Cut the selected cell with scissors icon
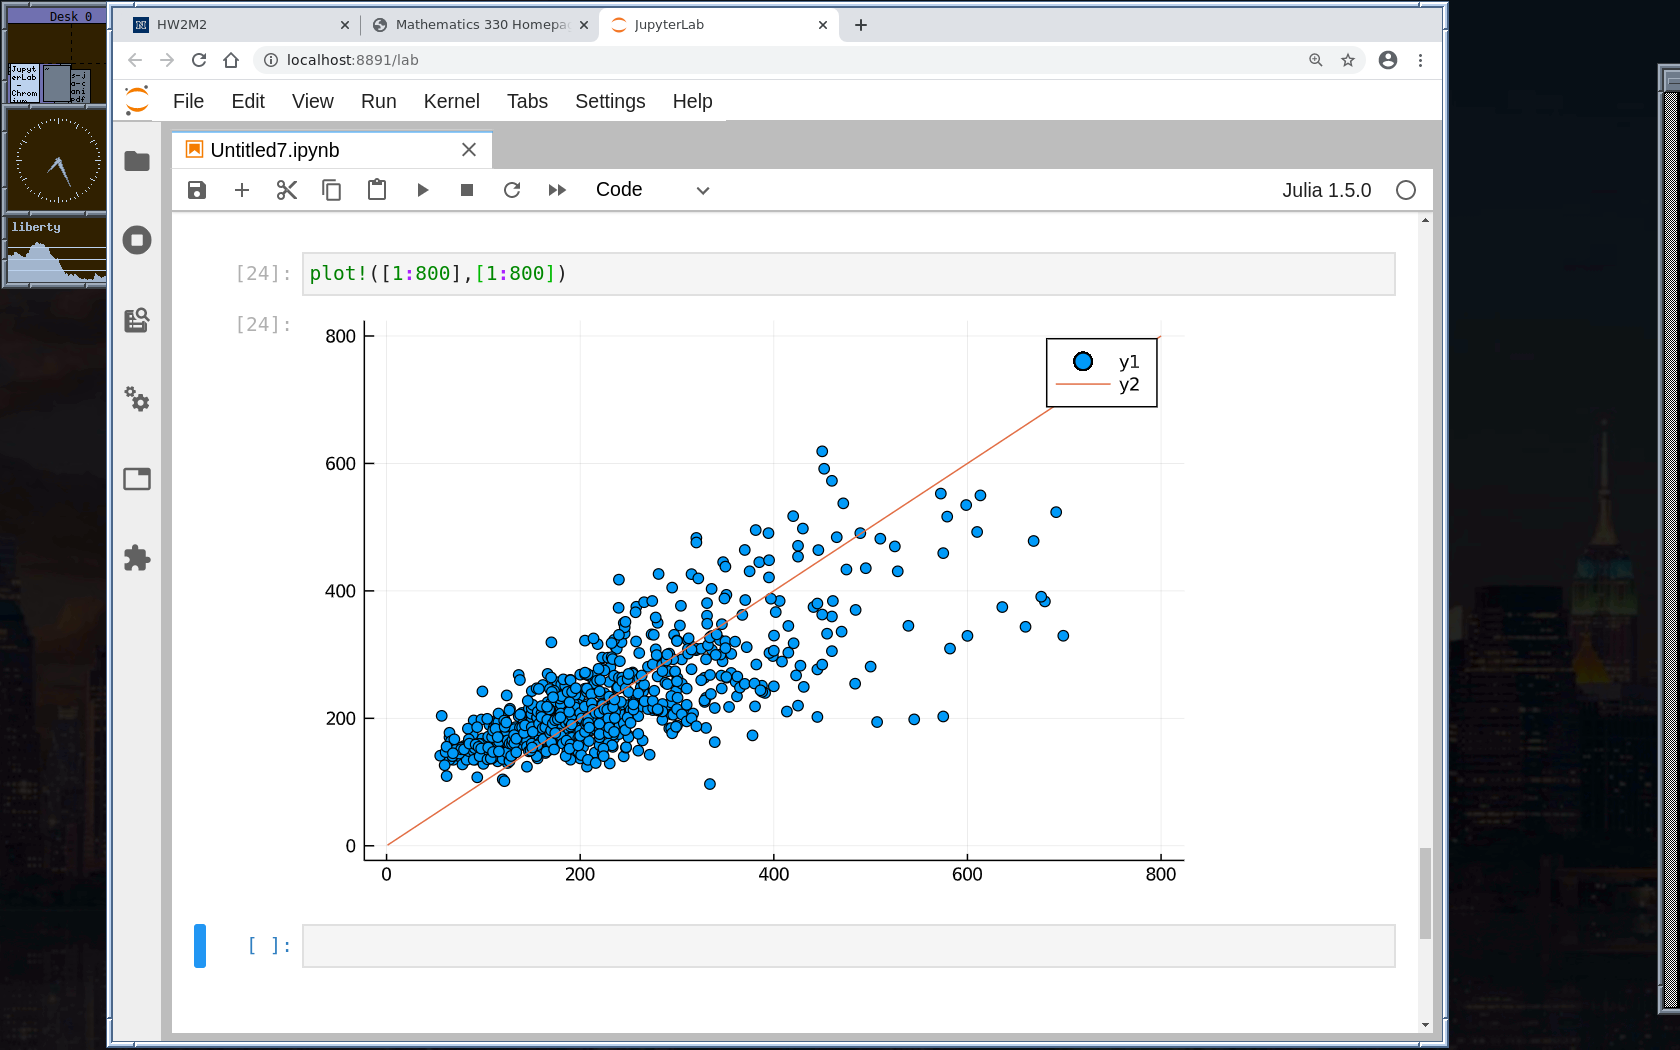This screenshot has height=1050, width=1680. [287, 190]
